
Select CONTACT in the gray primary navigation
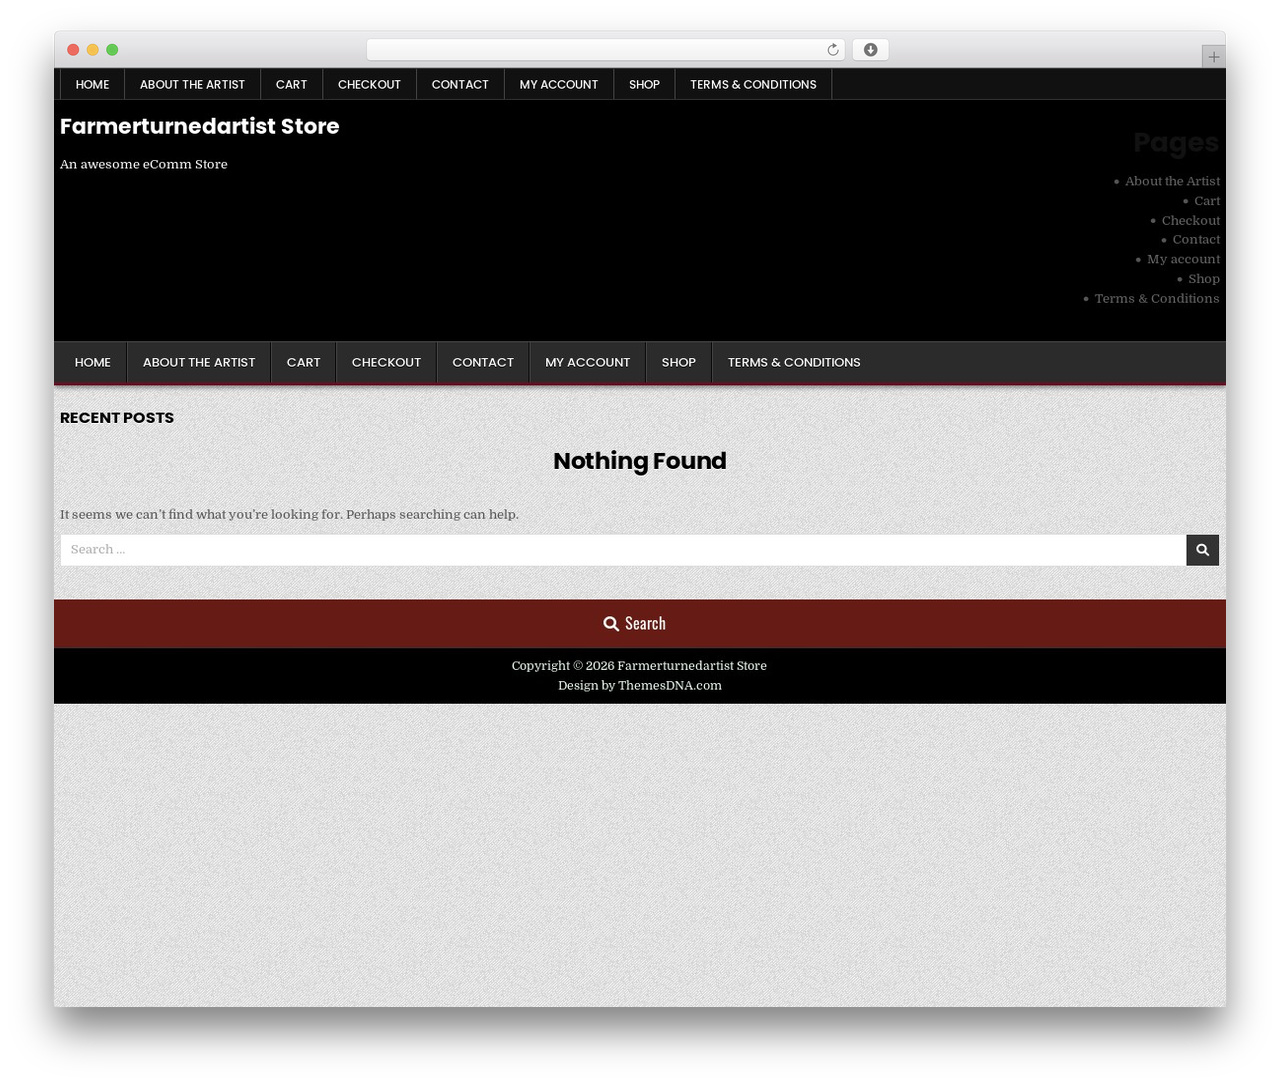coord(483,362)
